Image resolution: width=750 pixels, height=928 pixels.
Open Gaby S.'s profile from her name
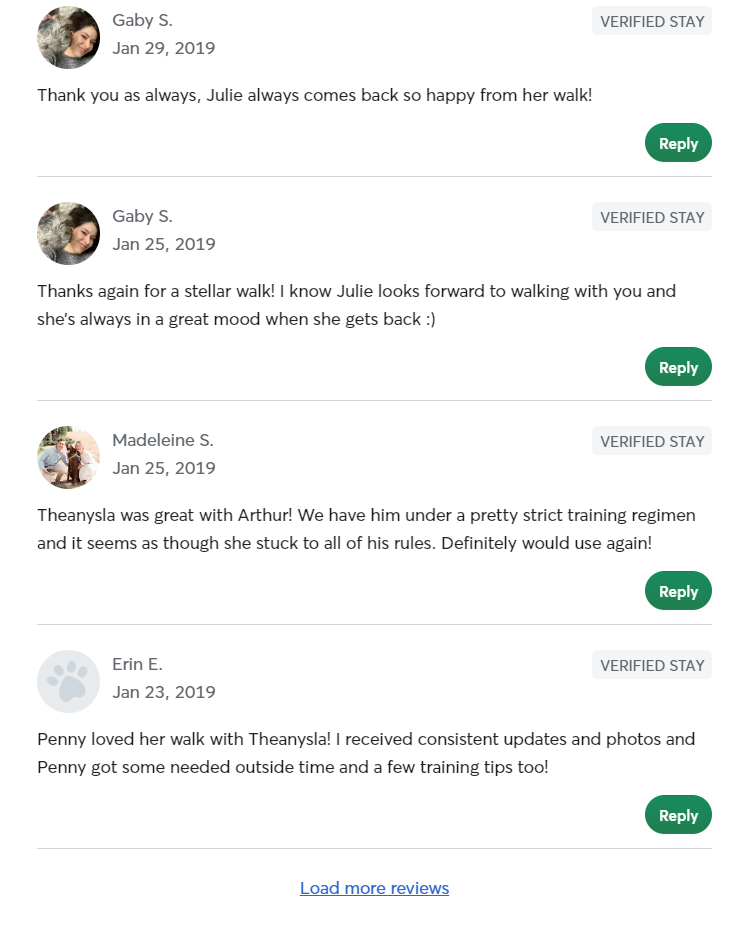(x=142, y=19)
